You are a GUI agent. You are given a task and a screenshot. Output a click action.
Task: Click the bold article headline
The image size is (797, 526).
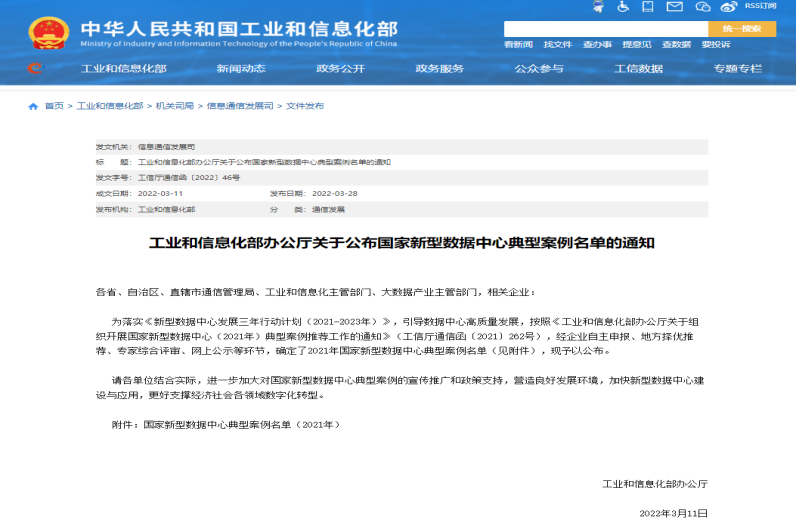pyautogui.click(x=402, y=243)
